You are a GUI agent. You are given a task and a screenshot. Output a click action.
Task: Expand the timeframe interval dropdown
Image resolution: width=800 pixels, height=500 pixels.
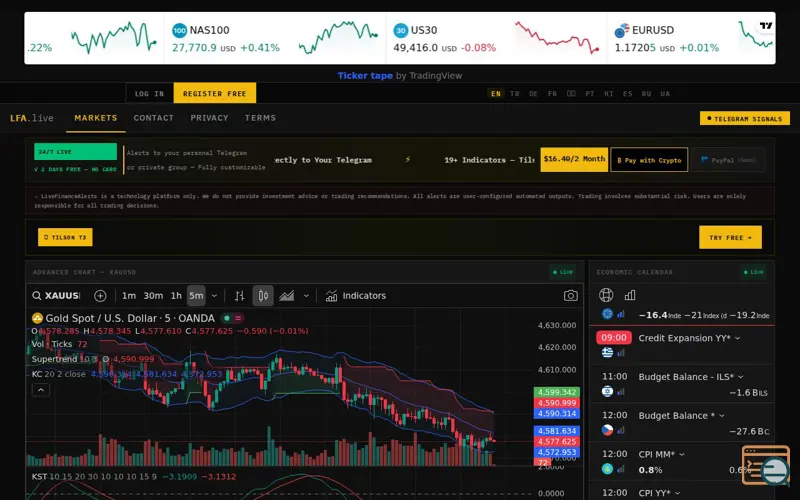(214, 295)
